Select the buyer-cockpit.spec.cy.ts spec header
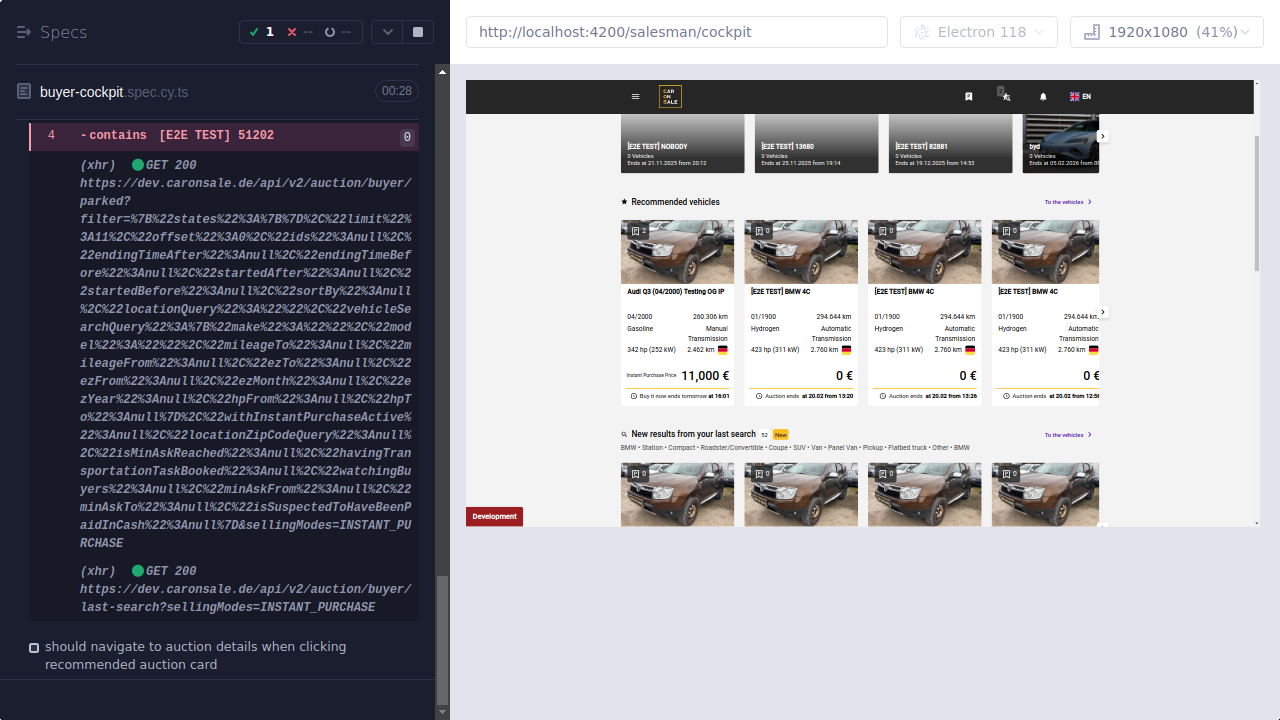This screenshot has width=1280, height=720. [x=112, y=90]
